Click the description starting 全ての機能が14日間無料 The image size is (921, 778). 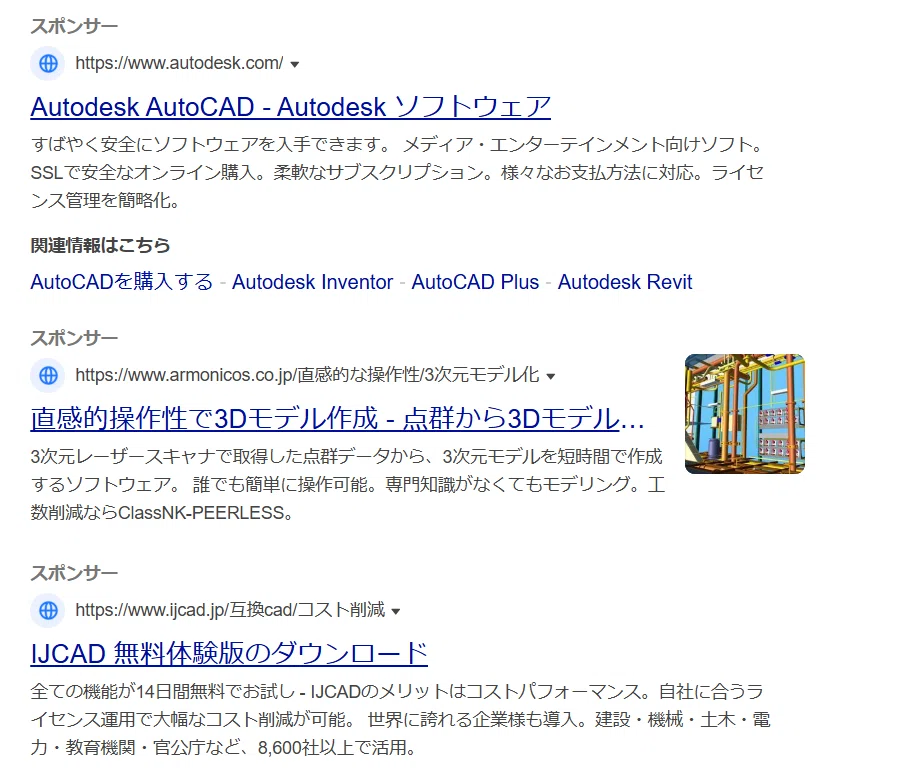pos(401,719)
